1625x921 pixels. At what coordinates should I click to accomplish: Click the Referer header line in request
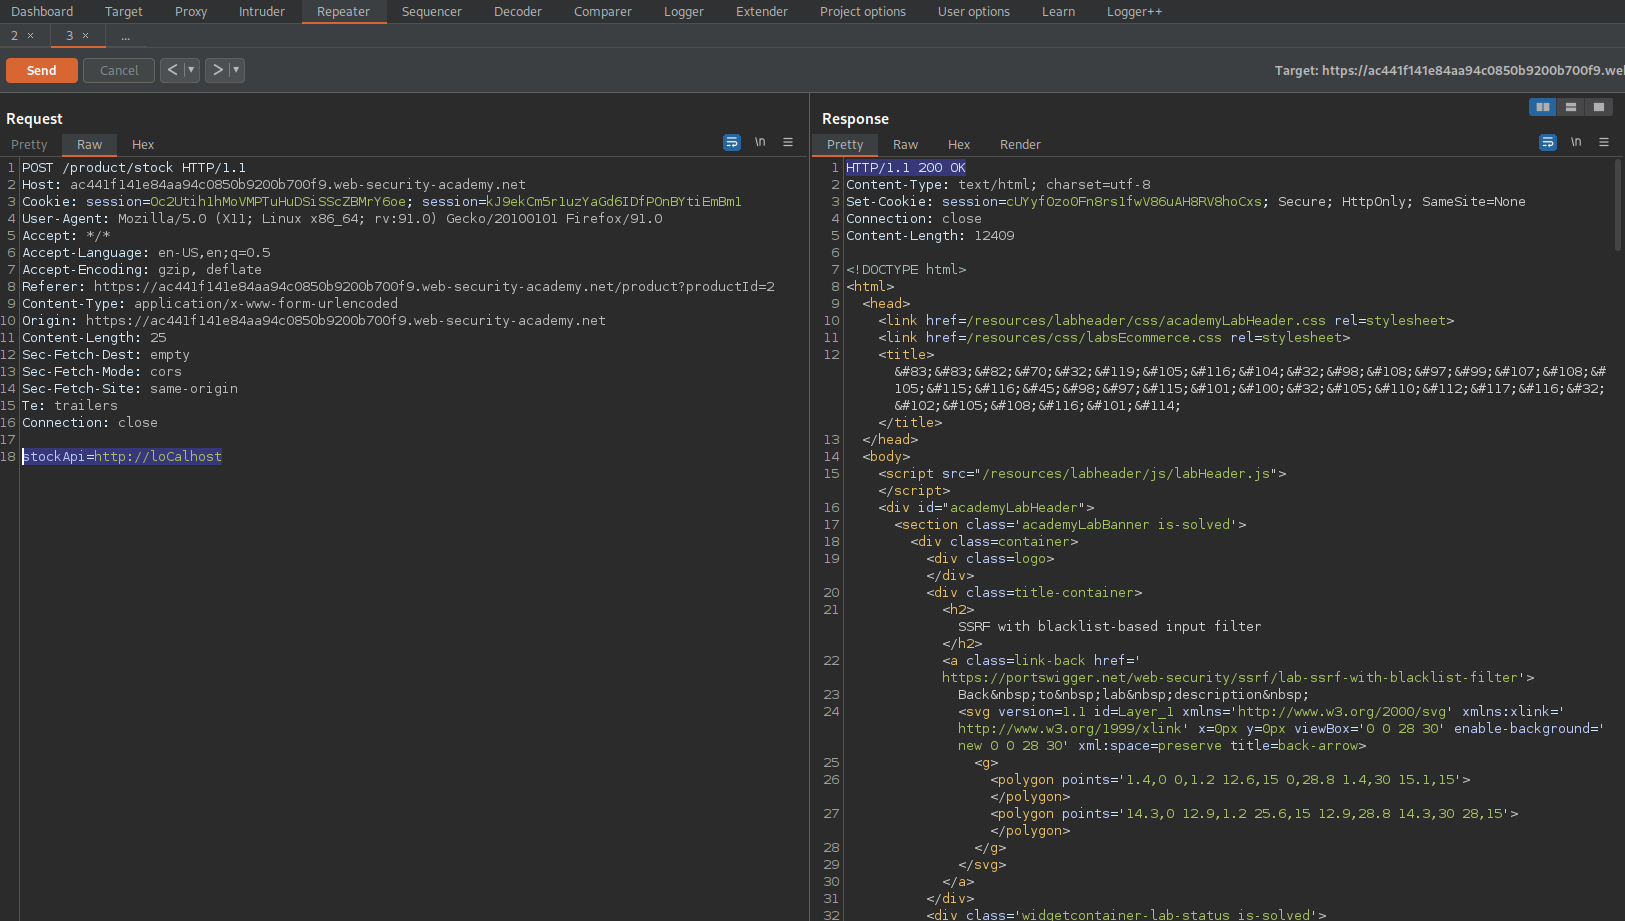398,287
